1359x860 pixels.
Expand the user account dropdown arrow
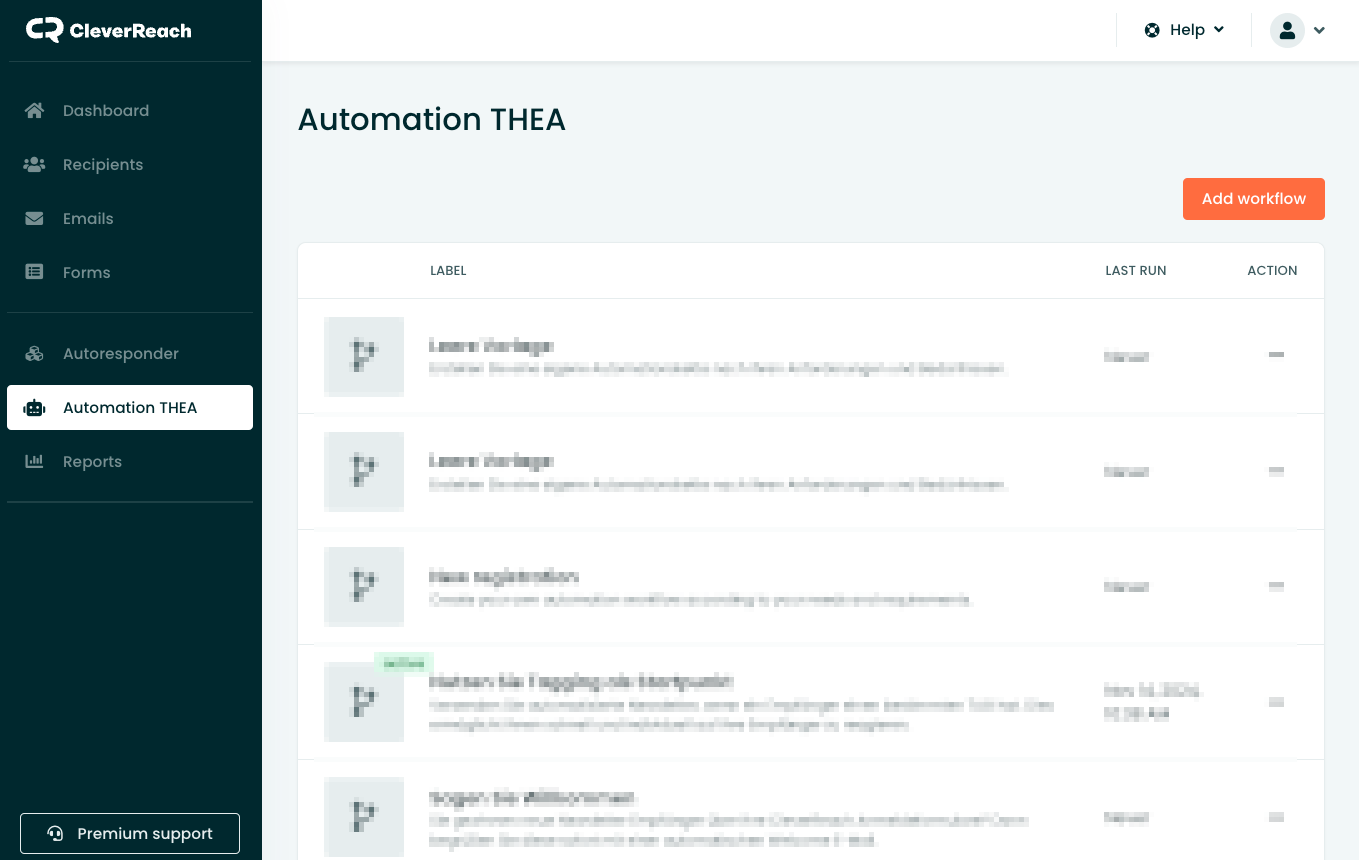coord(1319,30)
